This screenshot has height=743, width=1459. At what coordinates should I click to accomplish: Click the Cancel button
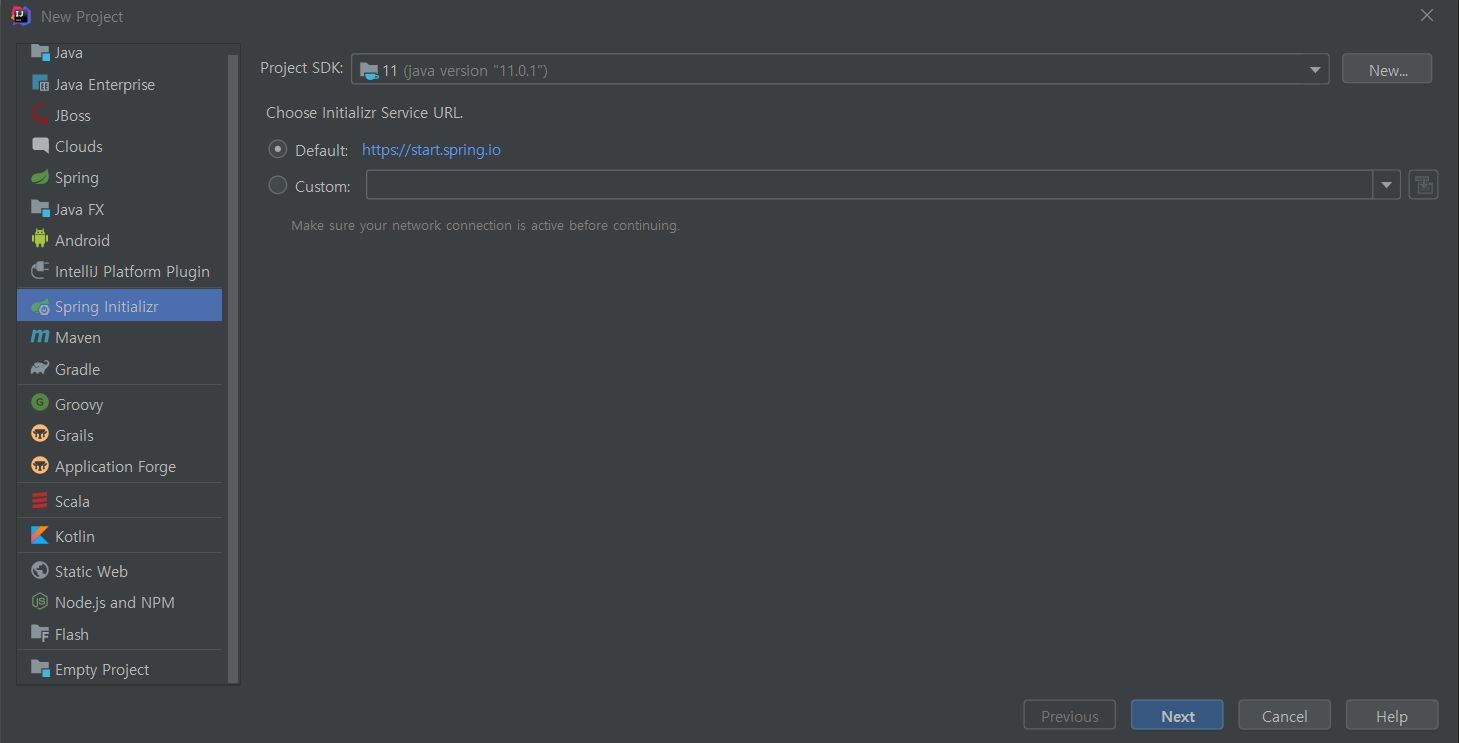1284,715
